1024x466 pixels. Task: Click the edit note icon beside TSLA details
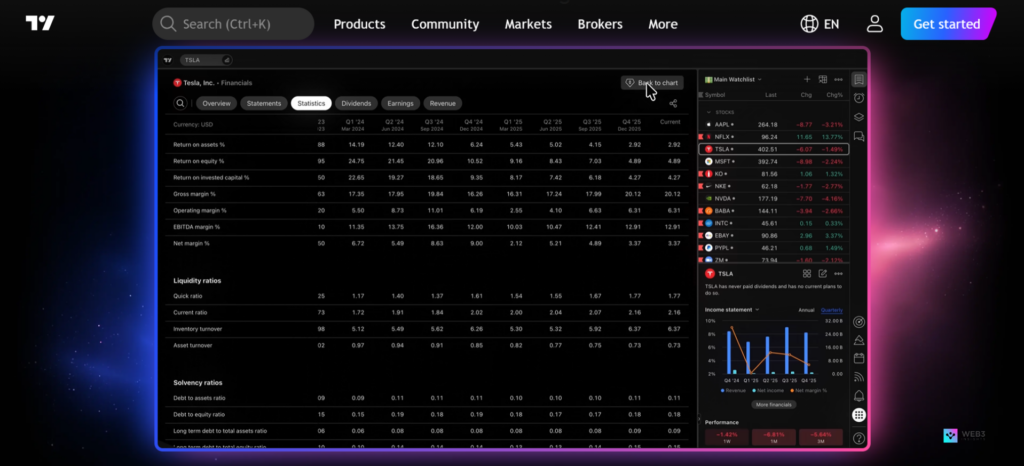pos(823,273)
